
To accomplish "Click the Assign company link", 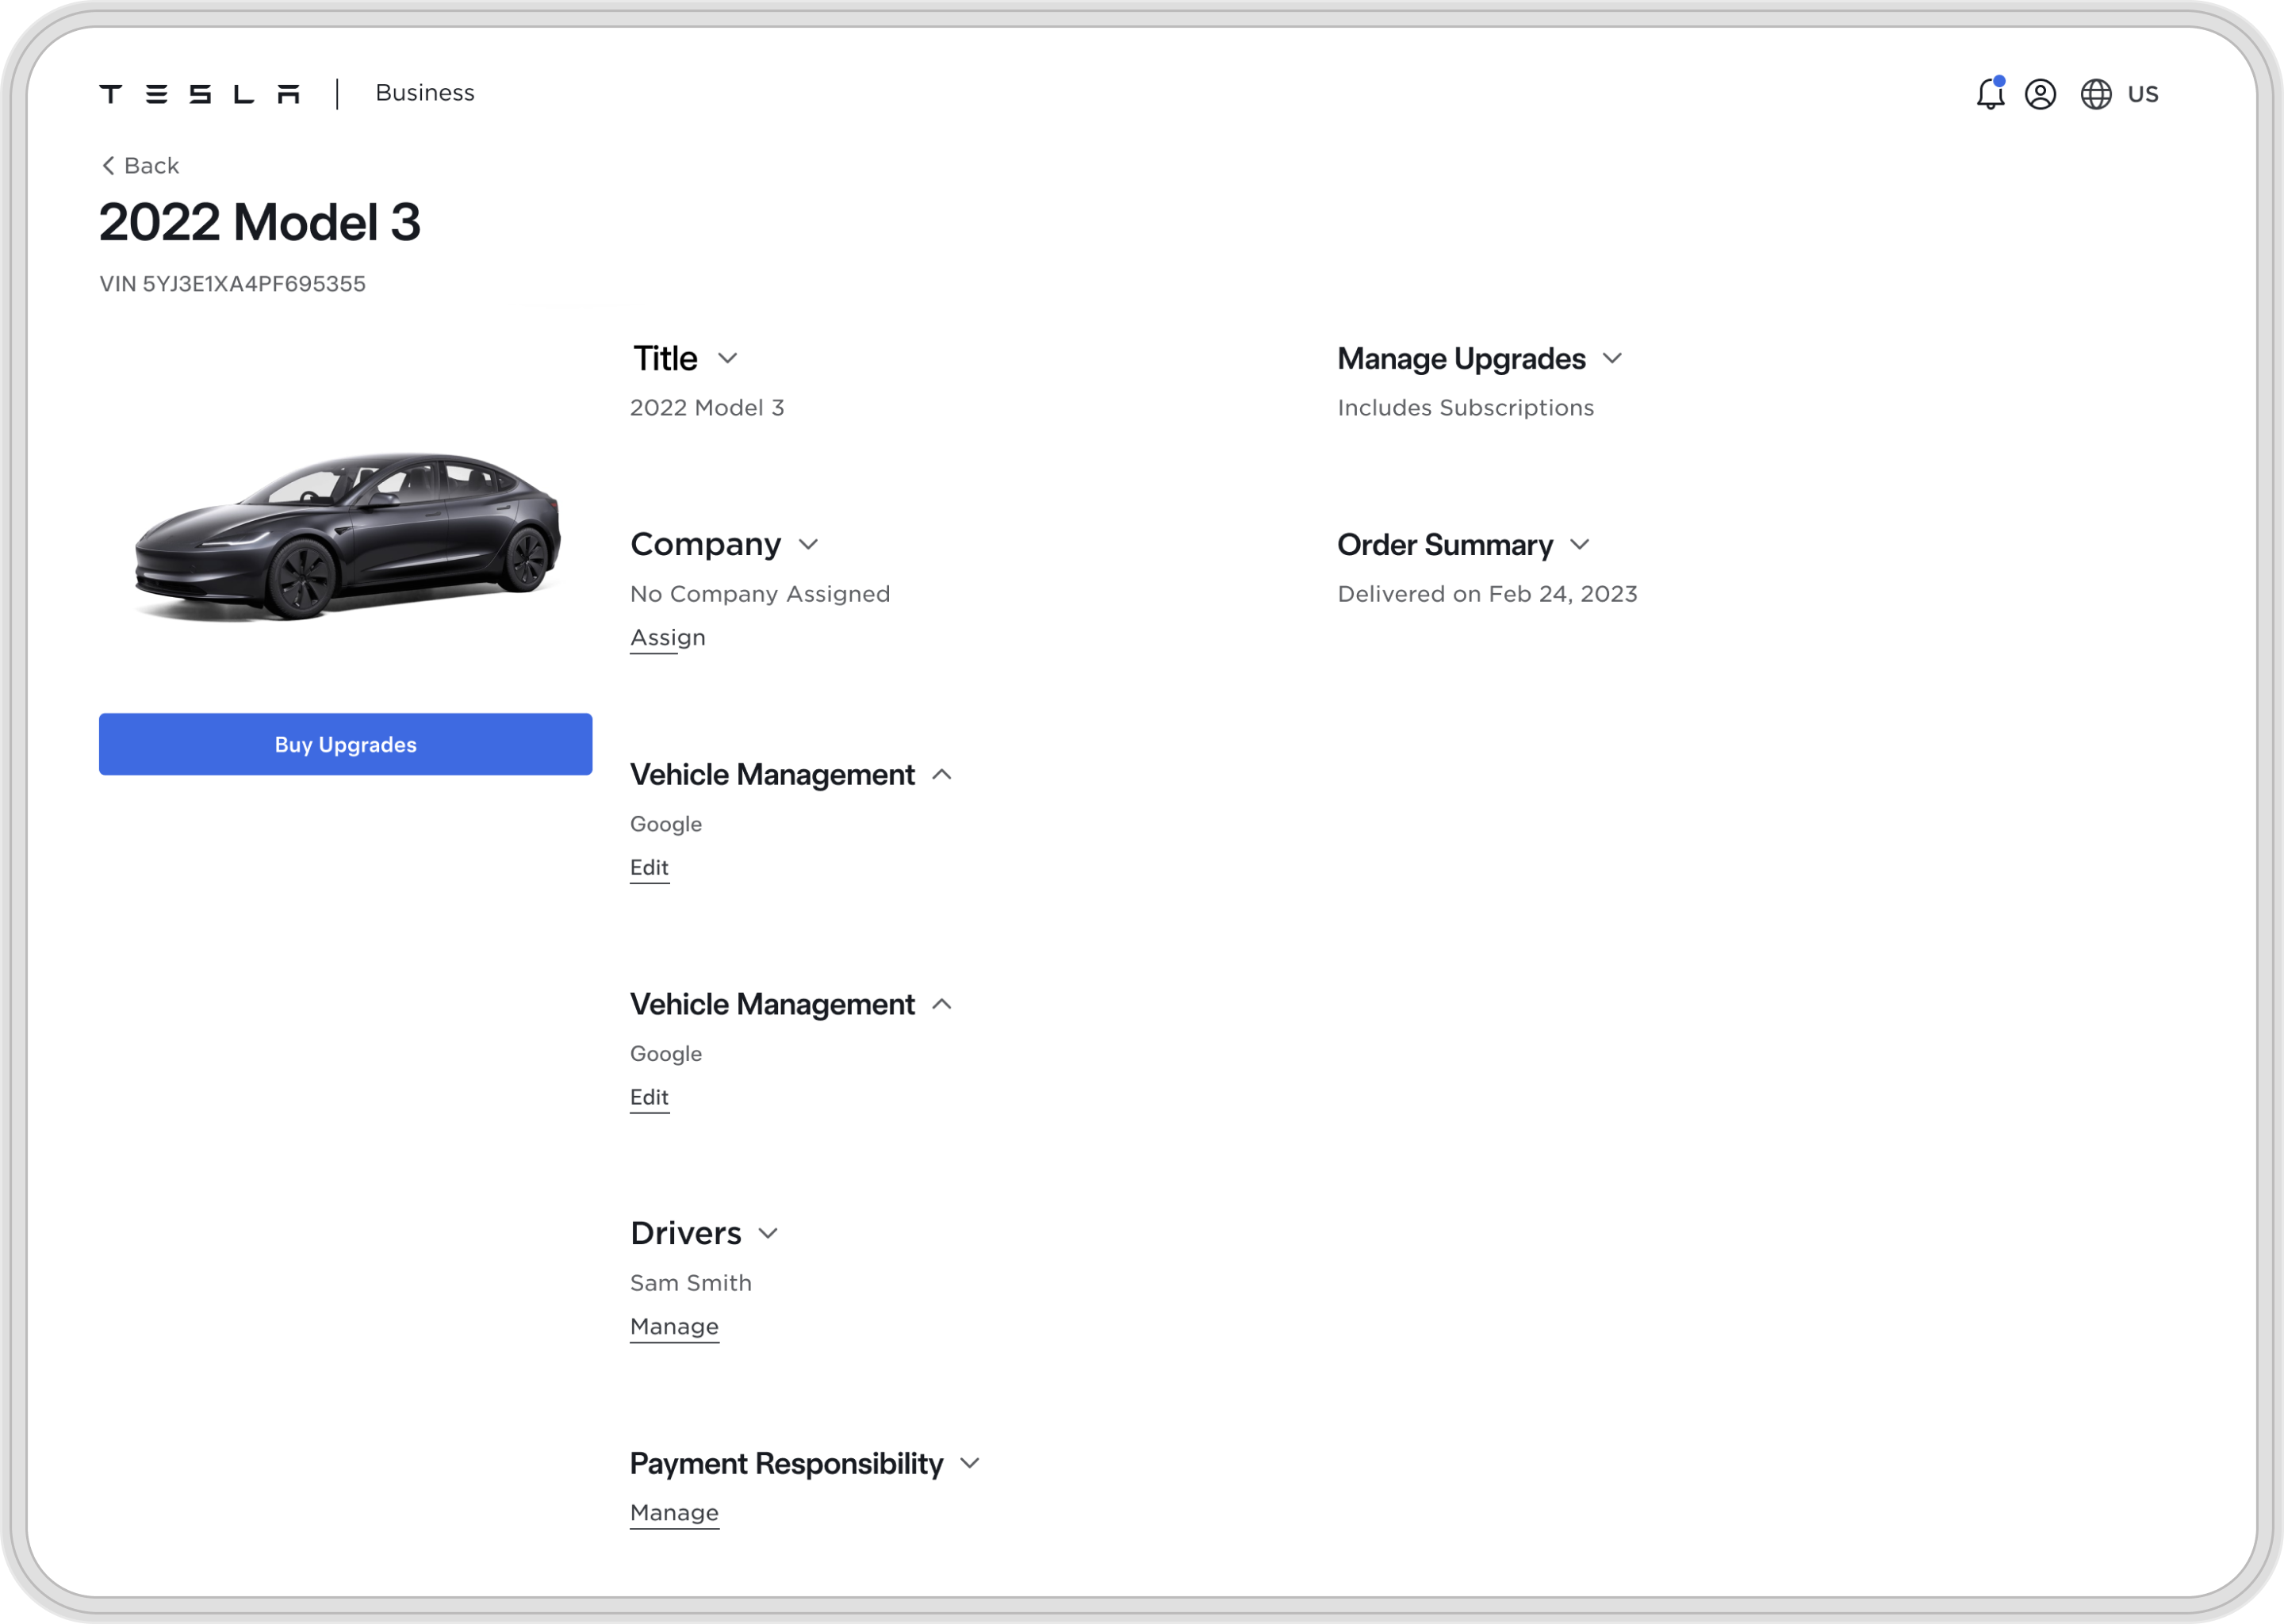I will [x=668, y=638].
